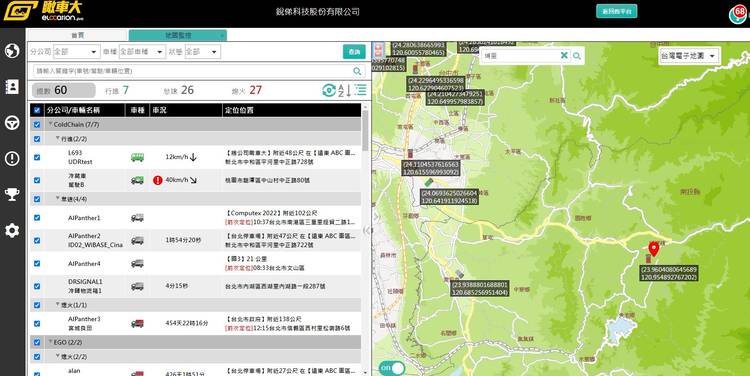Image resolution: width=750 pixels, height=376 pixels.
Task: Toggle list layout icon beside A-Z sort
Action: pos(361,90)
